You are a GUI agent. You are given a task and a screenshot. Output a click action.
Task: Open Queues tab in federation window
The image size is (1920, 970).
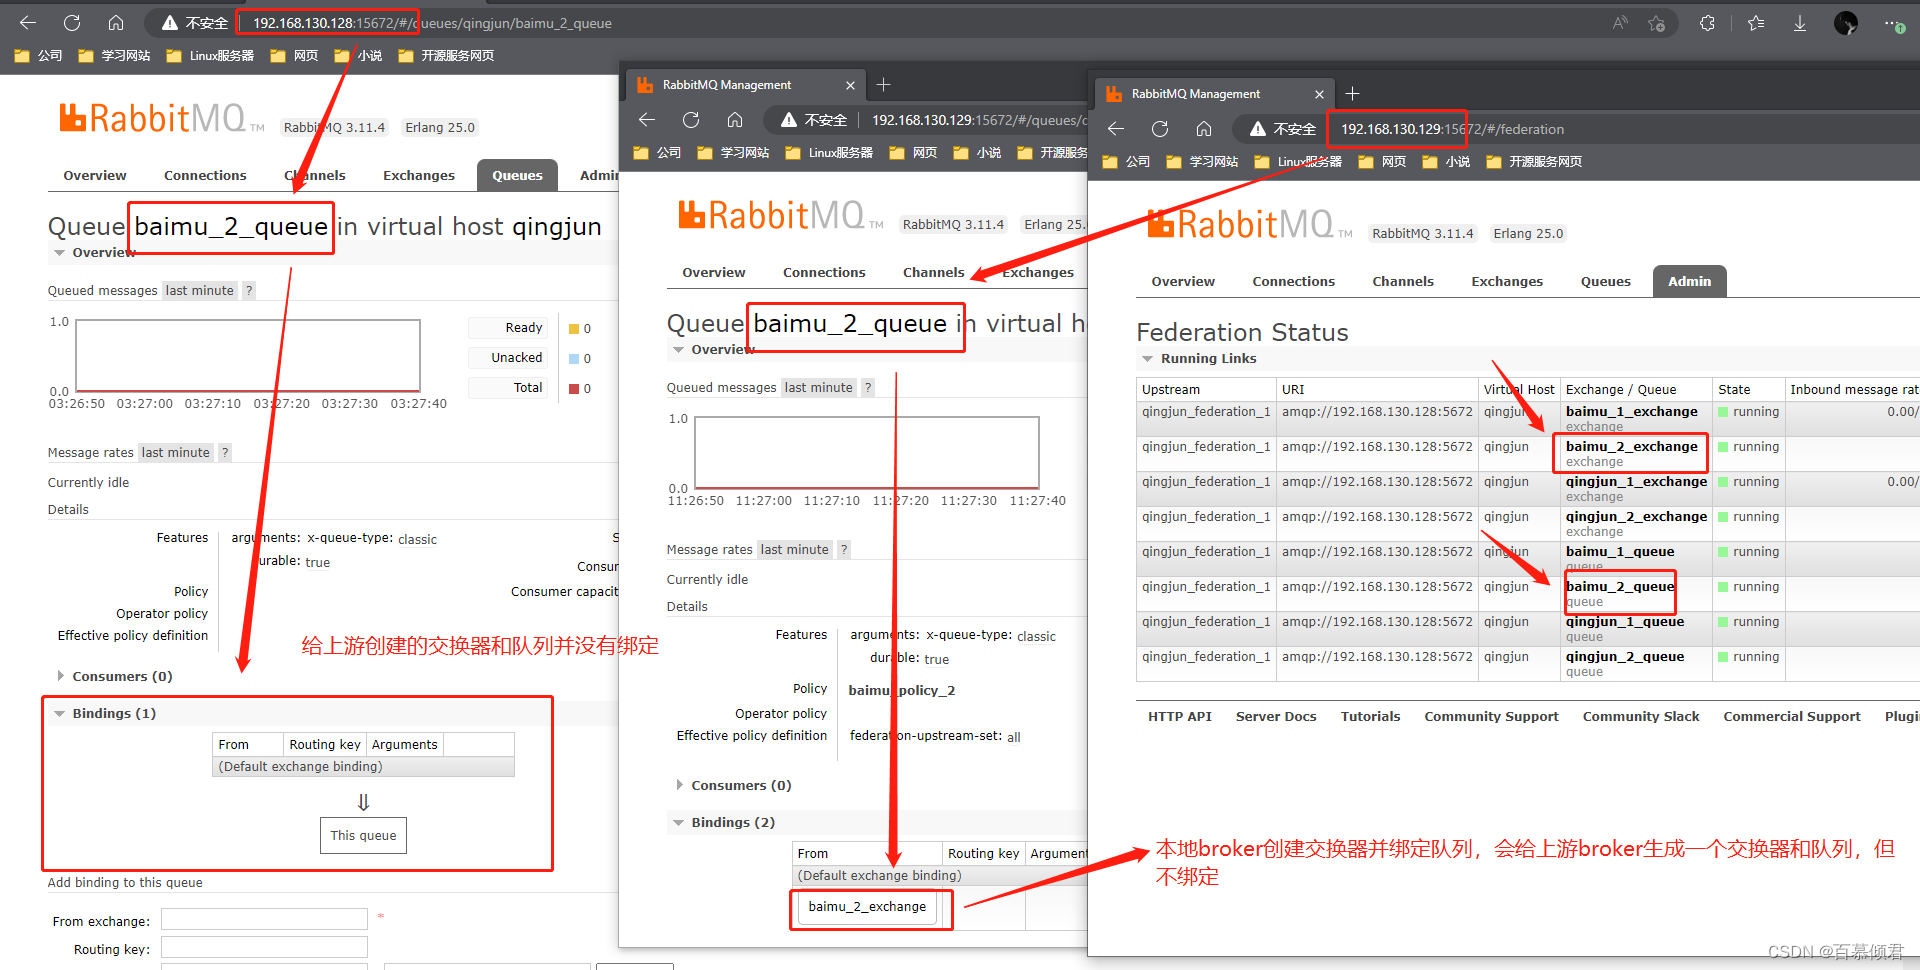point(1605,281)
